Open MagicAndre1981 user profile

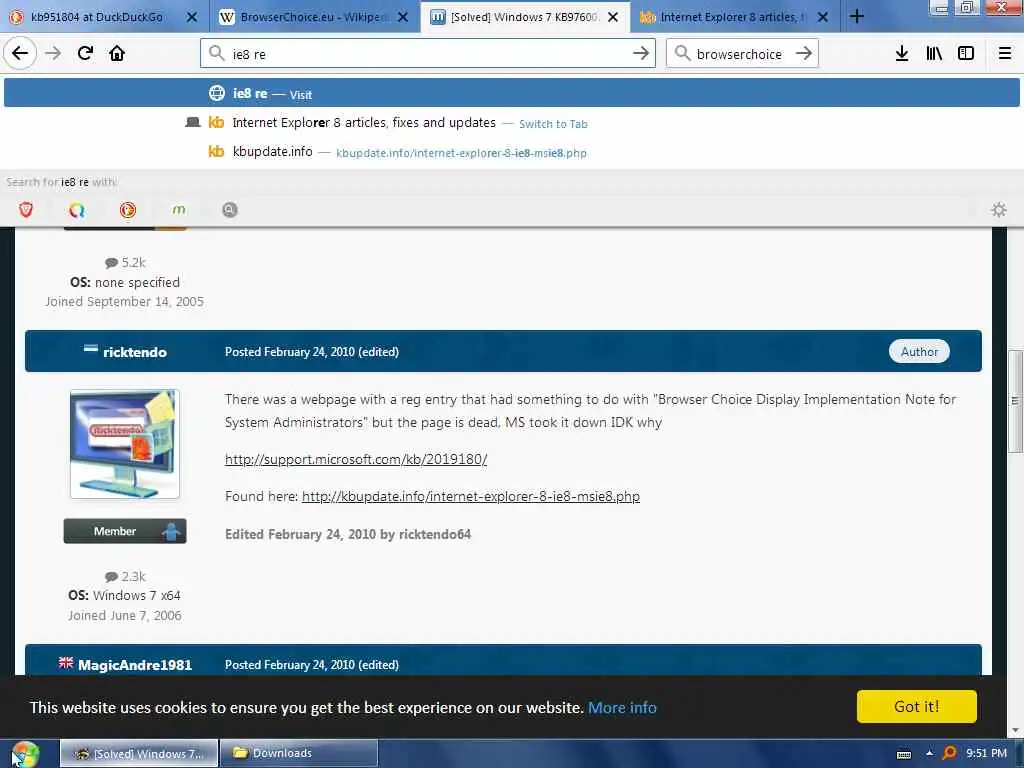pos(135,665)
